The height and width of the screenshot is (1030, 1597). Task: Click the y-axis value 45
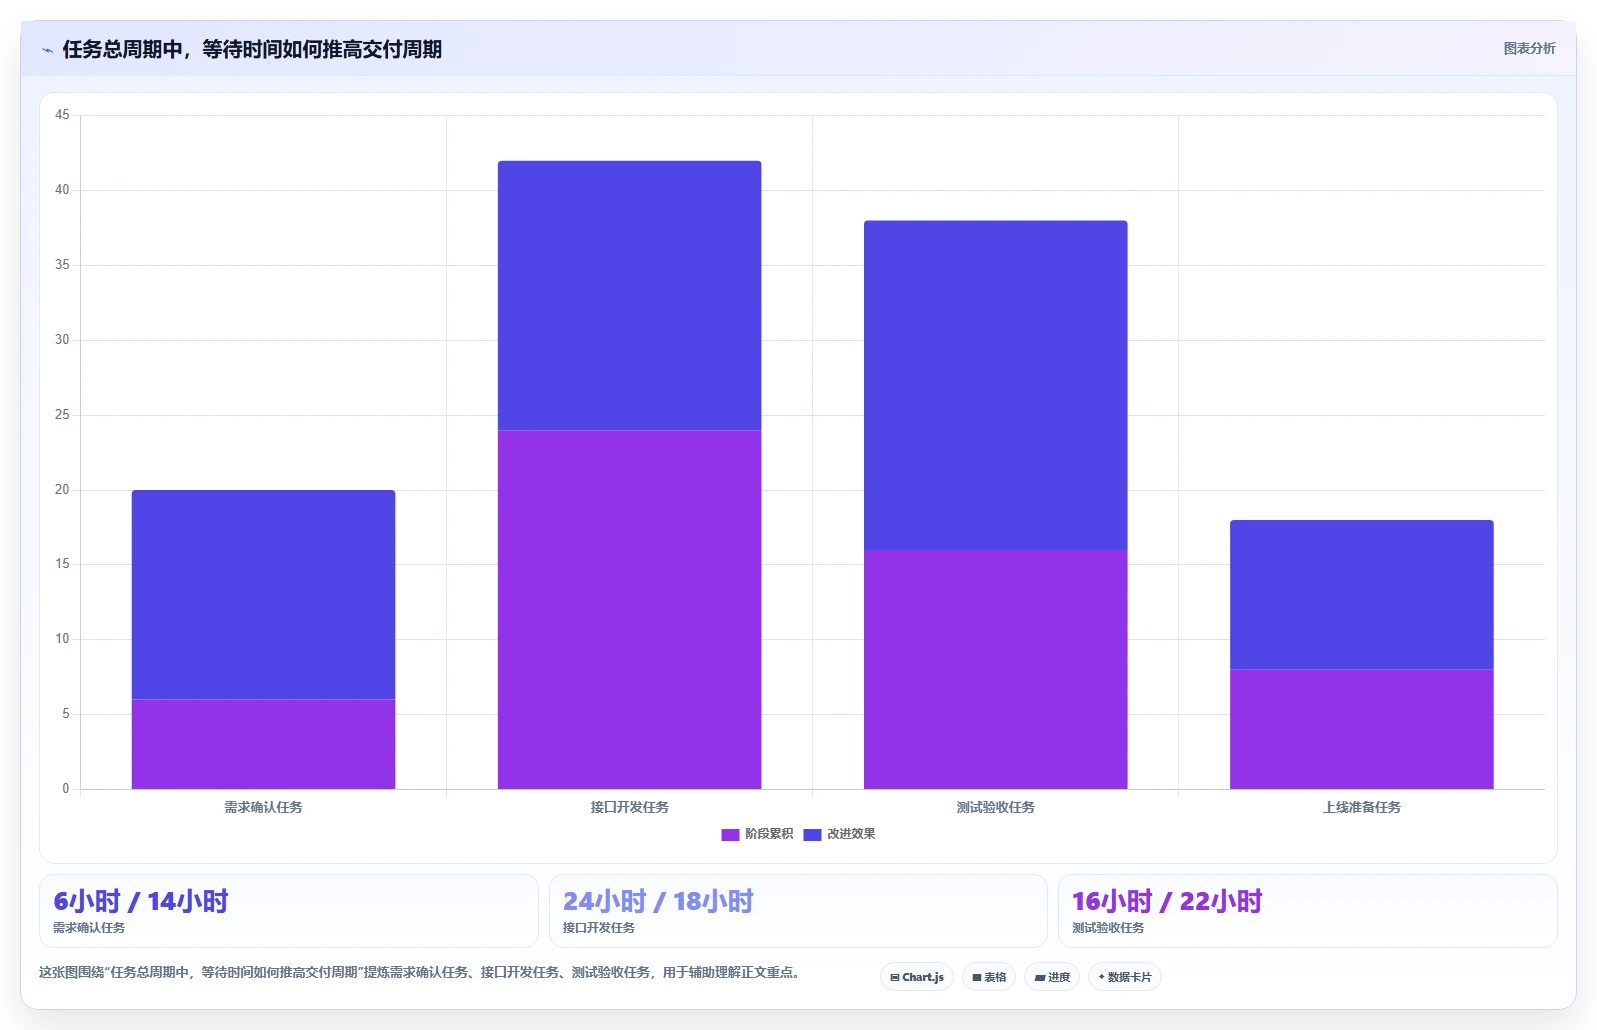click(x=62, y=115)
